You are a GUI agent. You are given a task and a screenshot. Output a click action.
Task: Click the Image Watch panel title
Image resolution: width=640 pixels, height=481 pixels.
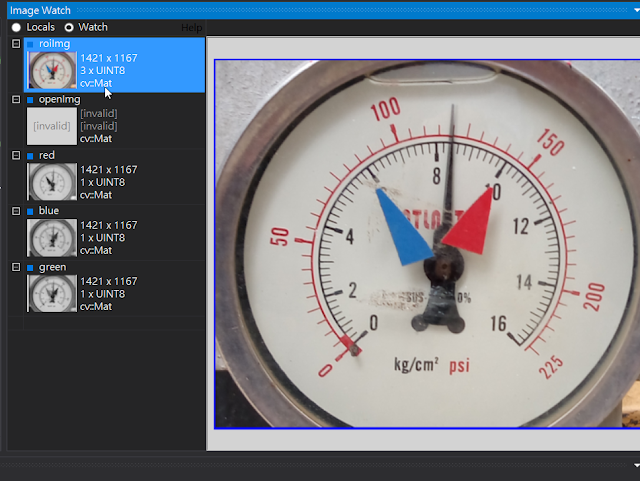pos(40,11)
